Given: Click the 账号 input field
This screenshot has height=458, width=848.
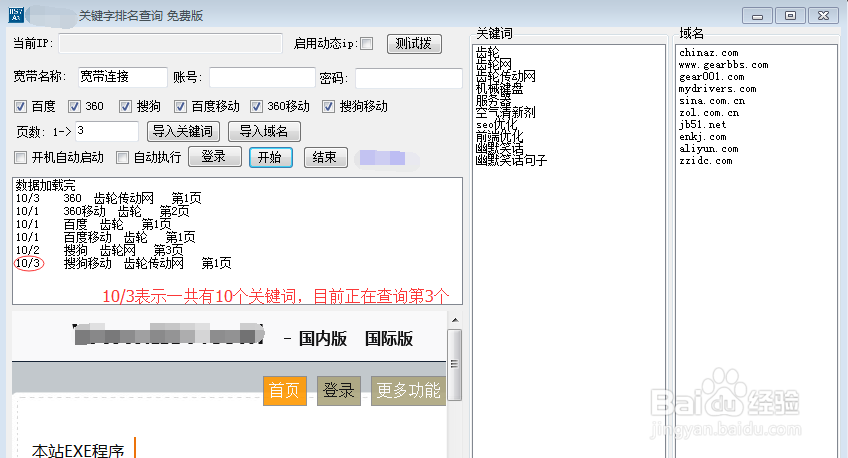Looking at the screenshot, I should [x=262, y=77].
